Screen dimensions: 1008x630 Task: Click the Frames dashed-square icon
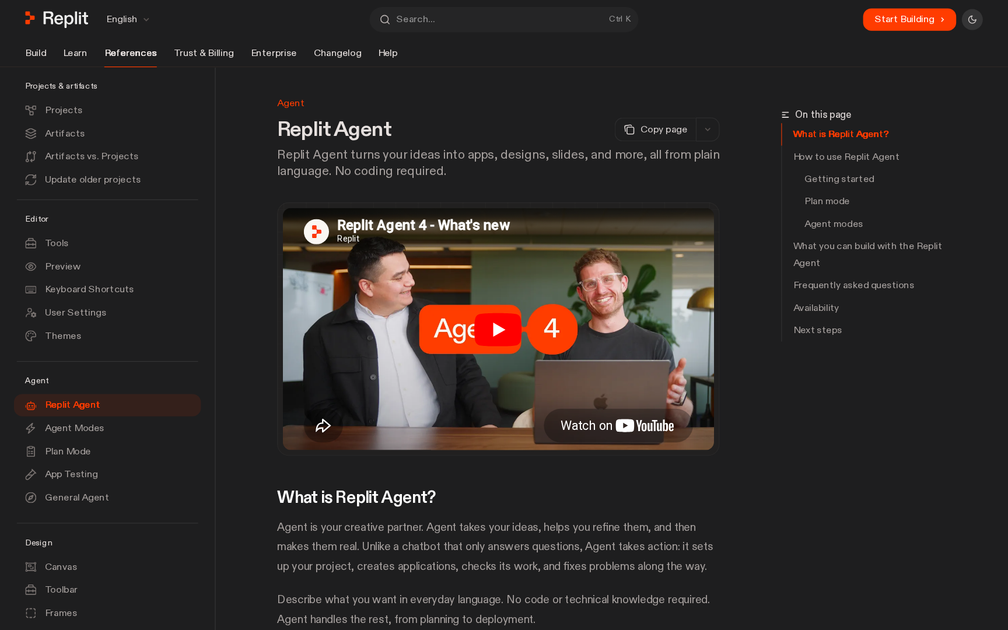point(30,613)
